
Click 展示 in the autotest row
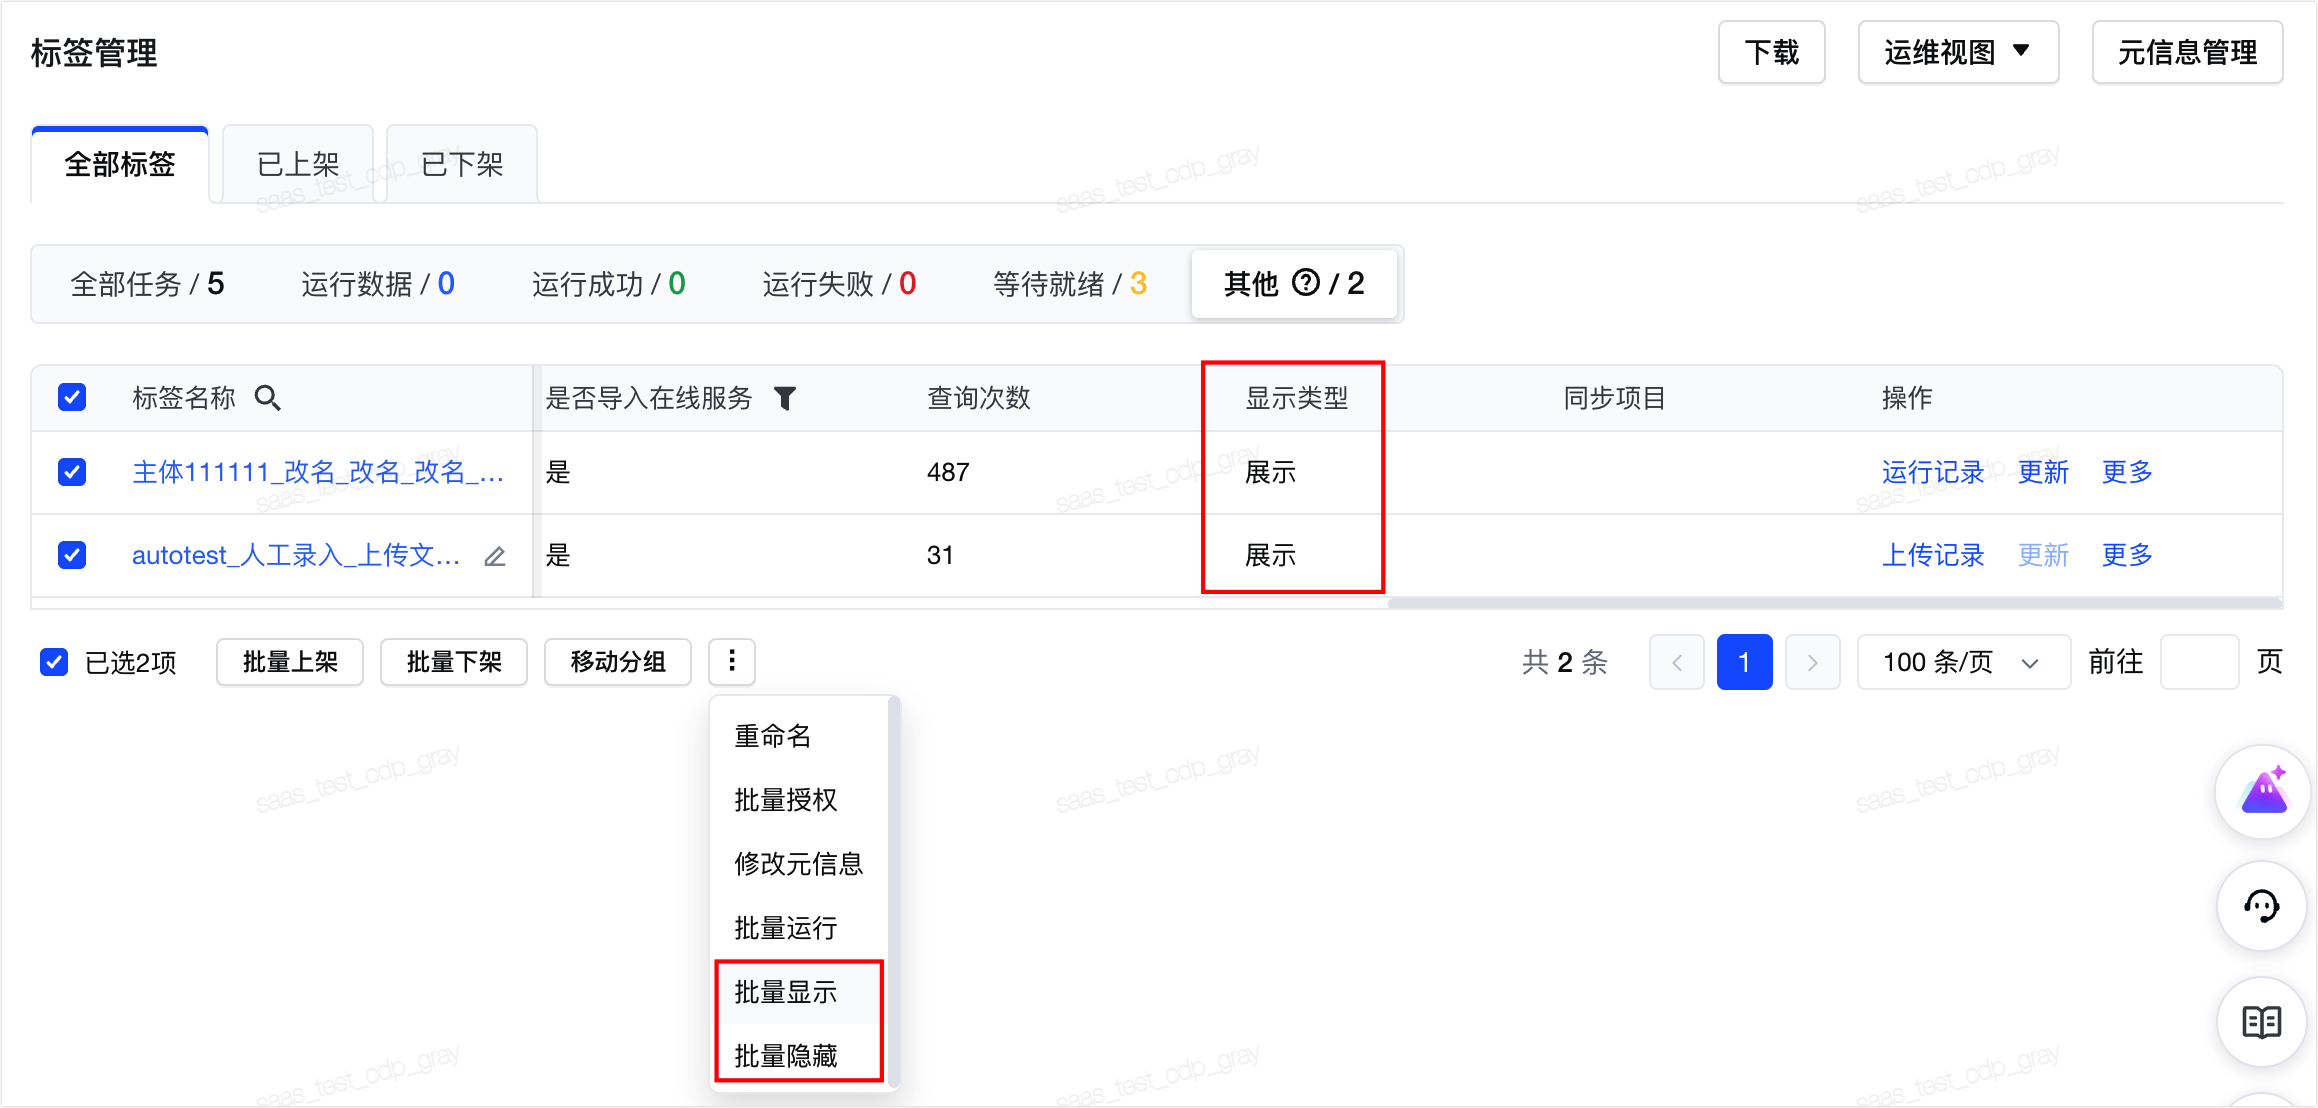(x=1271, y=555)
